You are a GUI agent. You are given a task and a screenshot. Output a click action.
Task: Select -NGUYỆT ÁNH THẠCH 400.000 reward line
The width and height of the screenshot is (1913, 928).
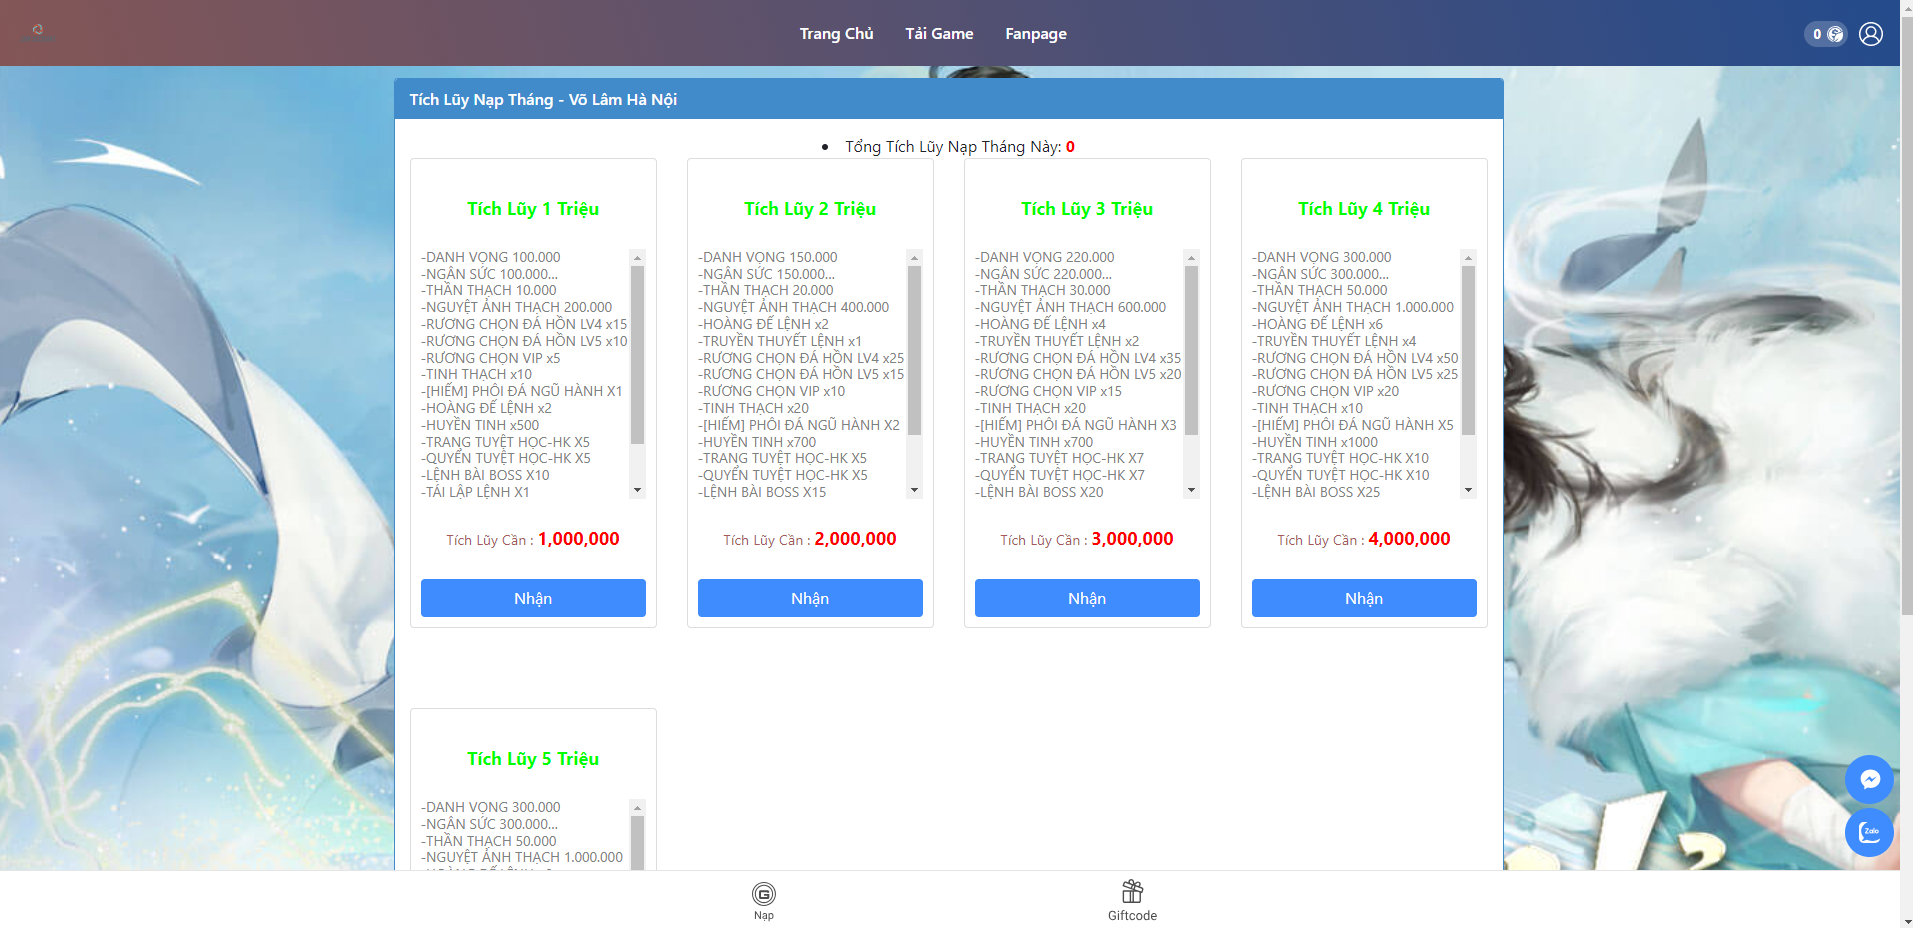[794, 307]
